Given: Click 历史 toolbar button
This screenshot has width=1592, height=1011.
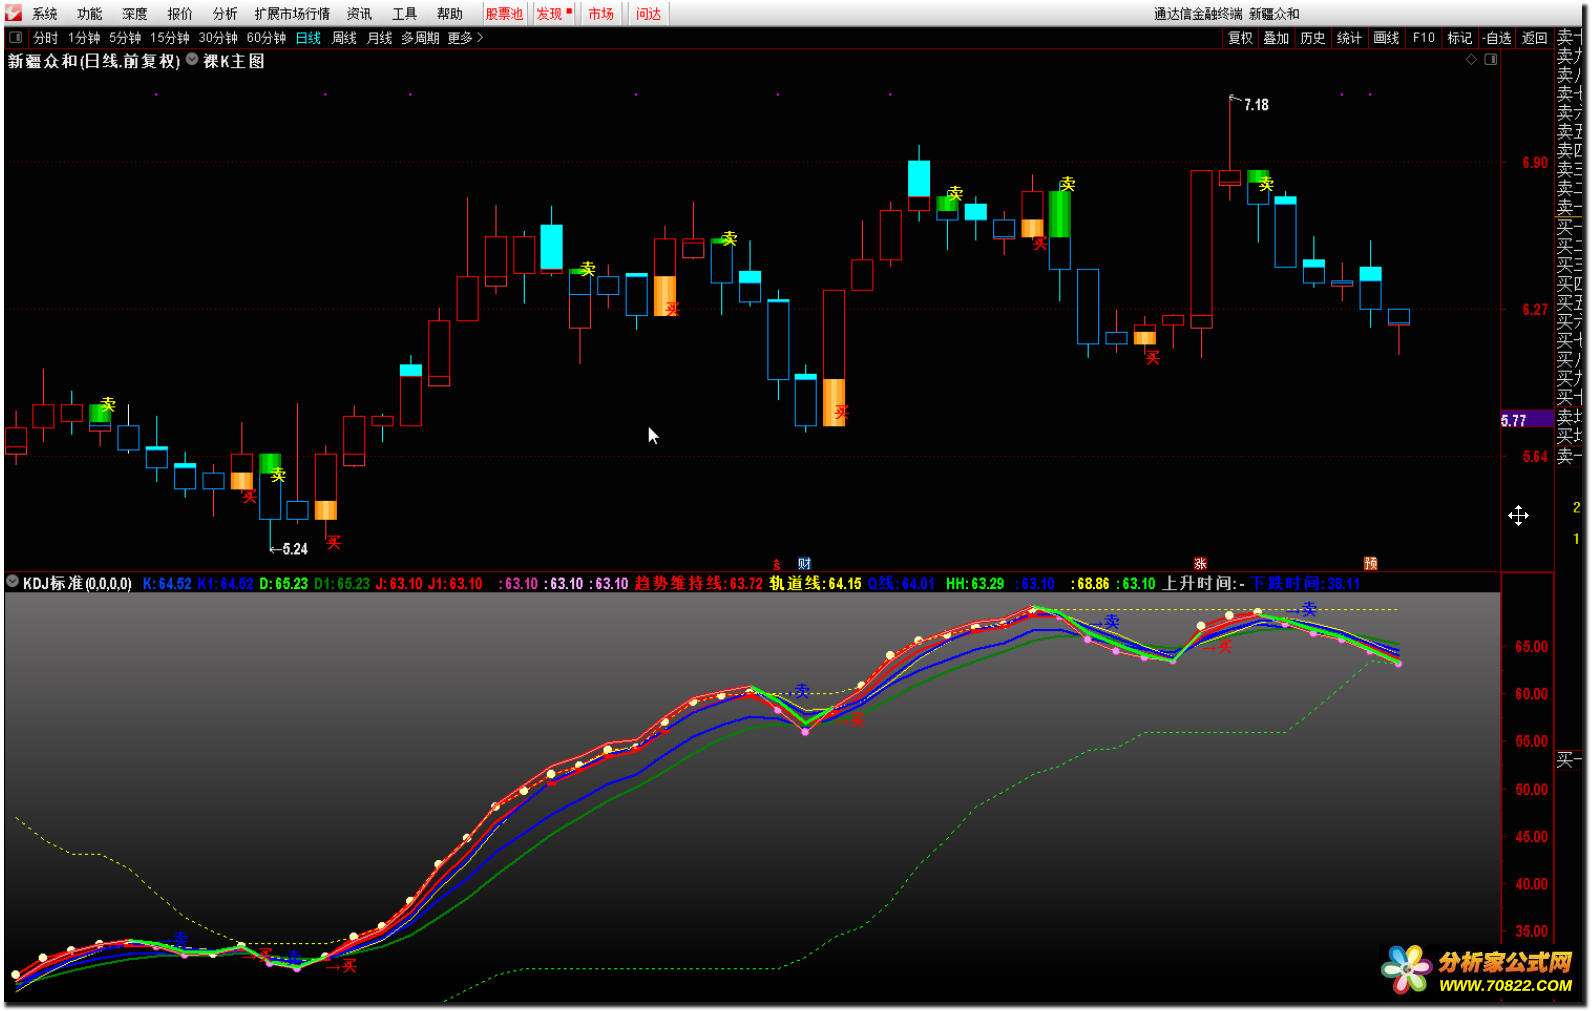Looking at the screenshot, I should (1313, 38).
